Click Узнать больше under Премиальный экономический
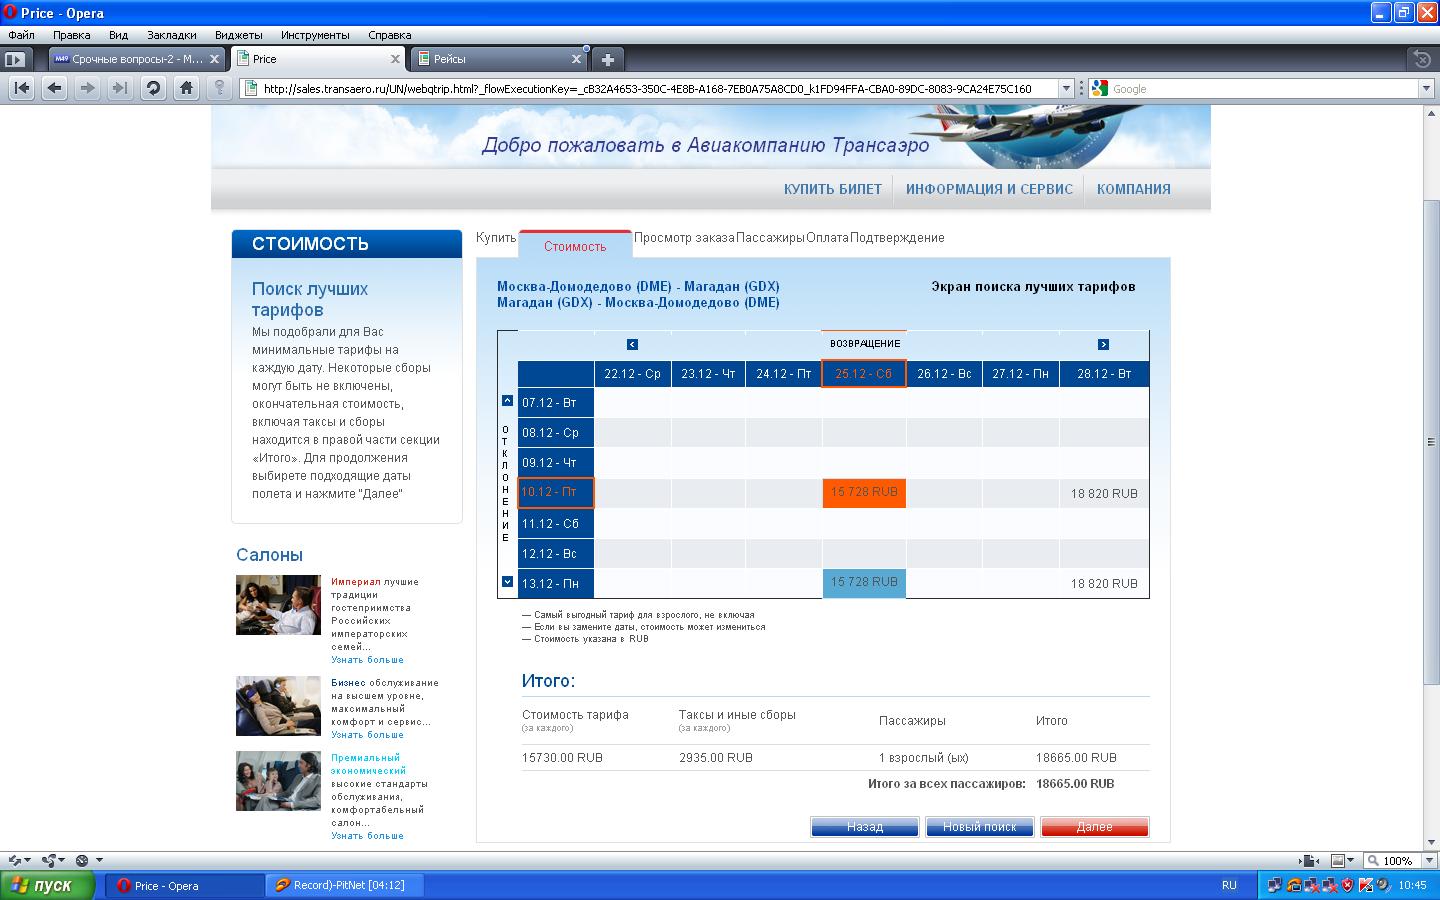1440x900 pixels. click(x=368, y=836)
